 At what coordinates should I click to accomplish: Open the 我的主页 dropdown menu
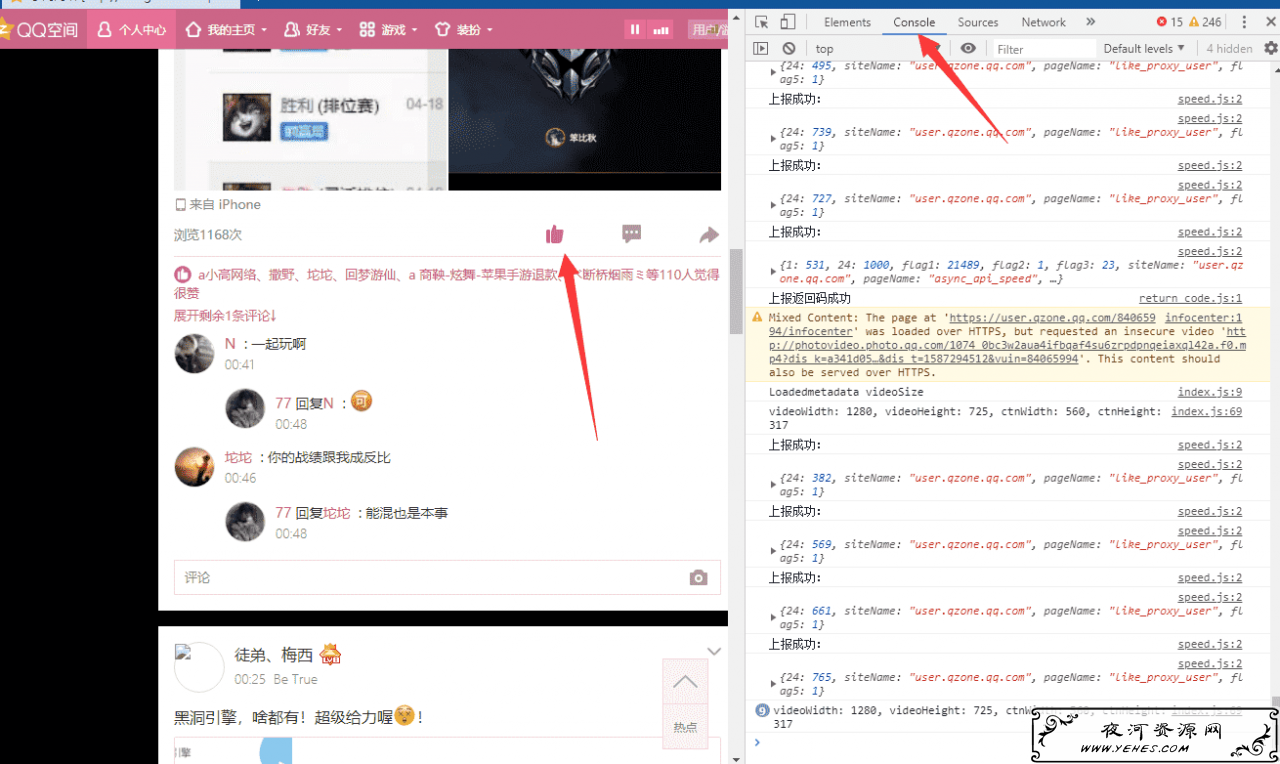coord(227,30)
